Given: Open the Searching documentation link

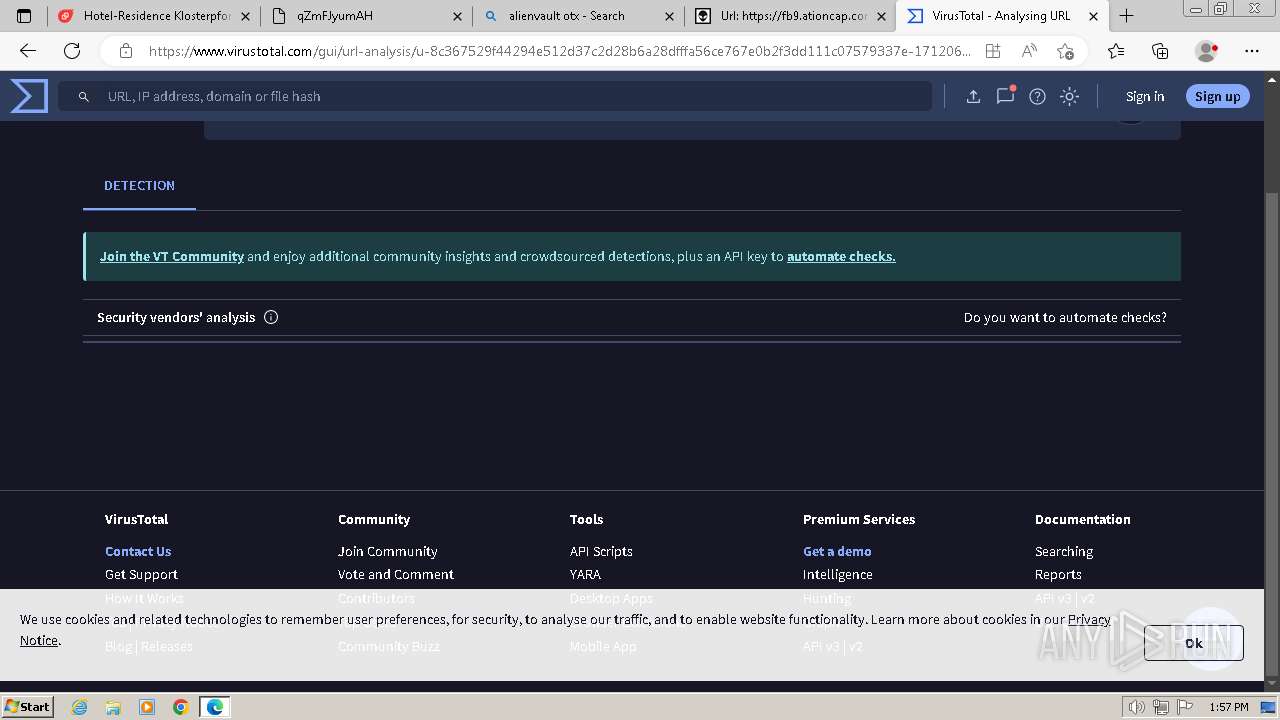Looking at the screenshot, I should pos(1064,551).
